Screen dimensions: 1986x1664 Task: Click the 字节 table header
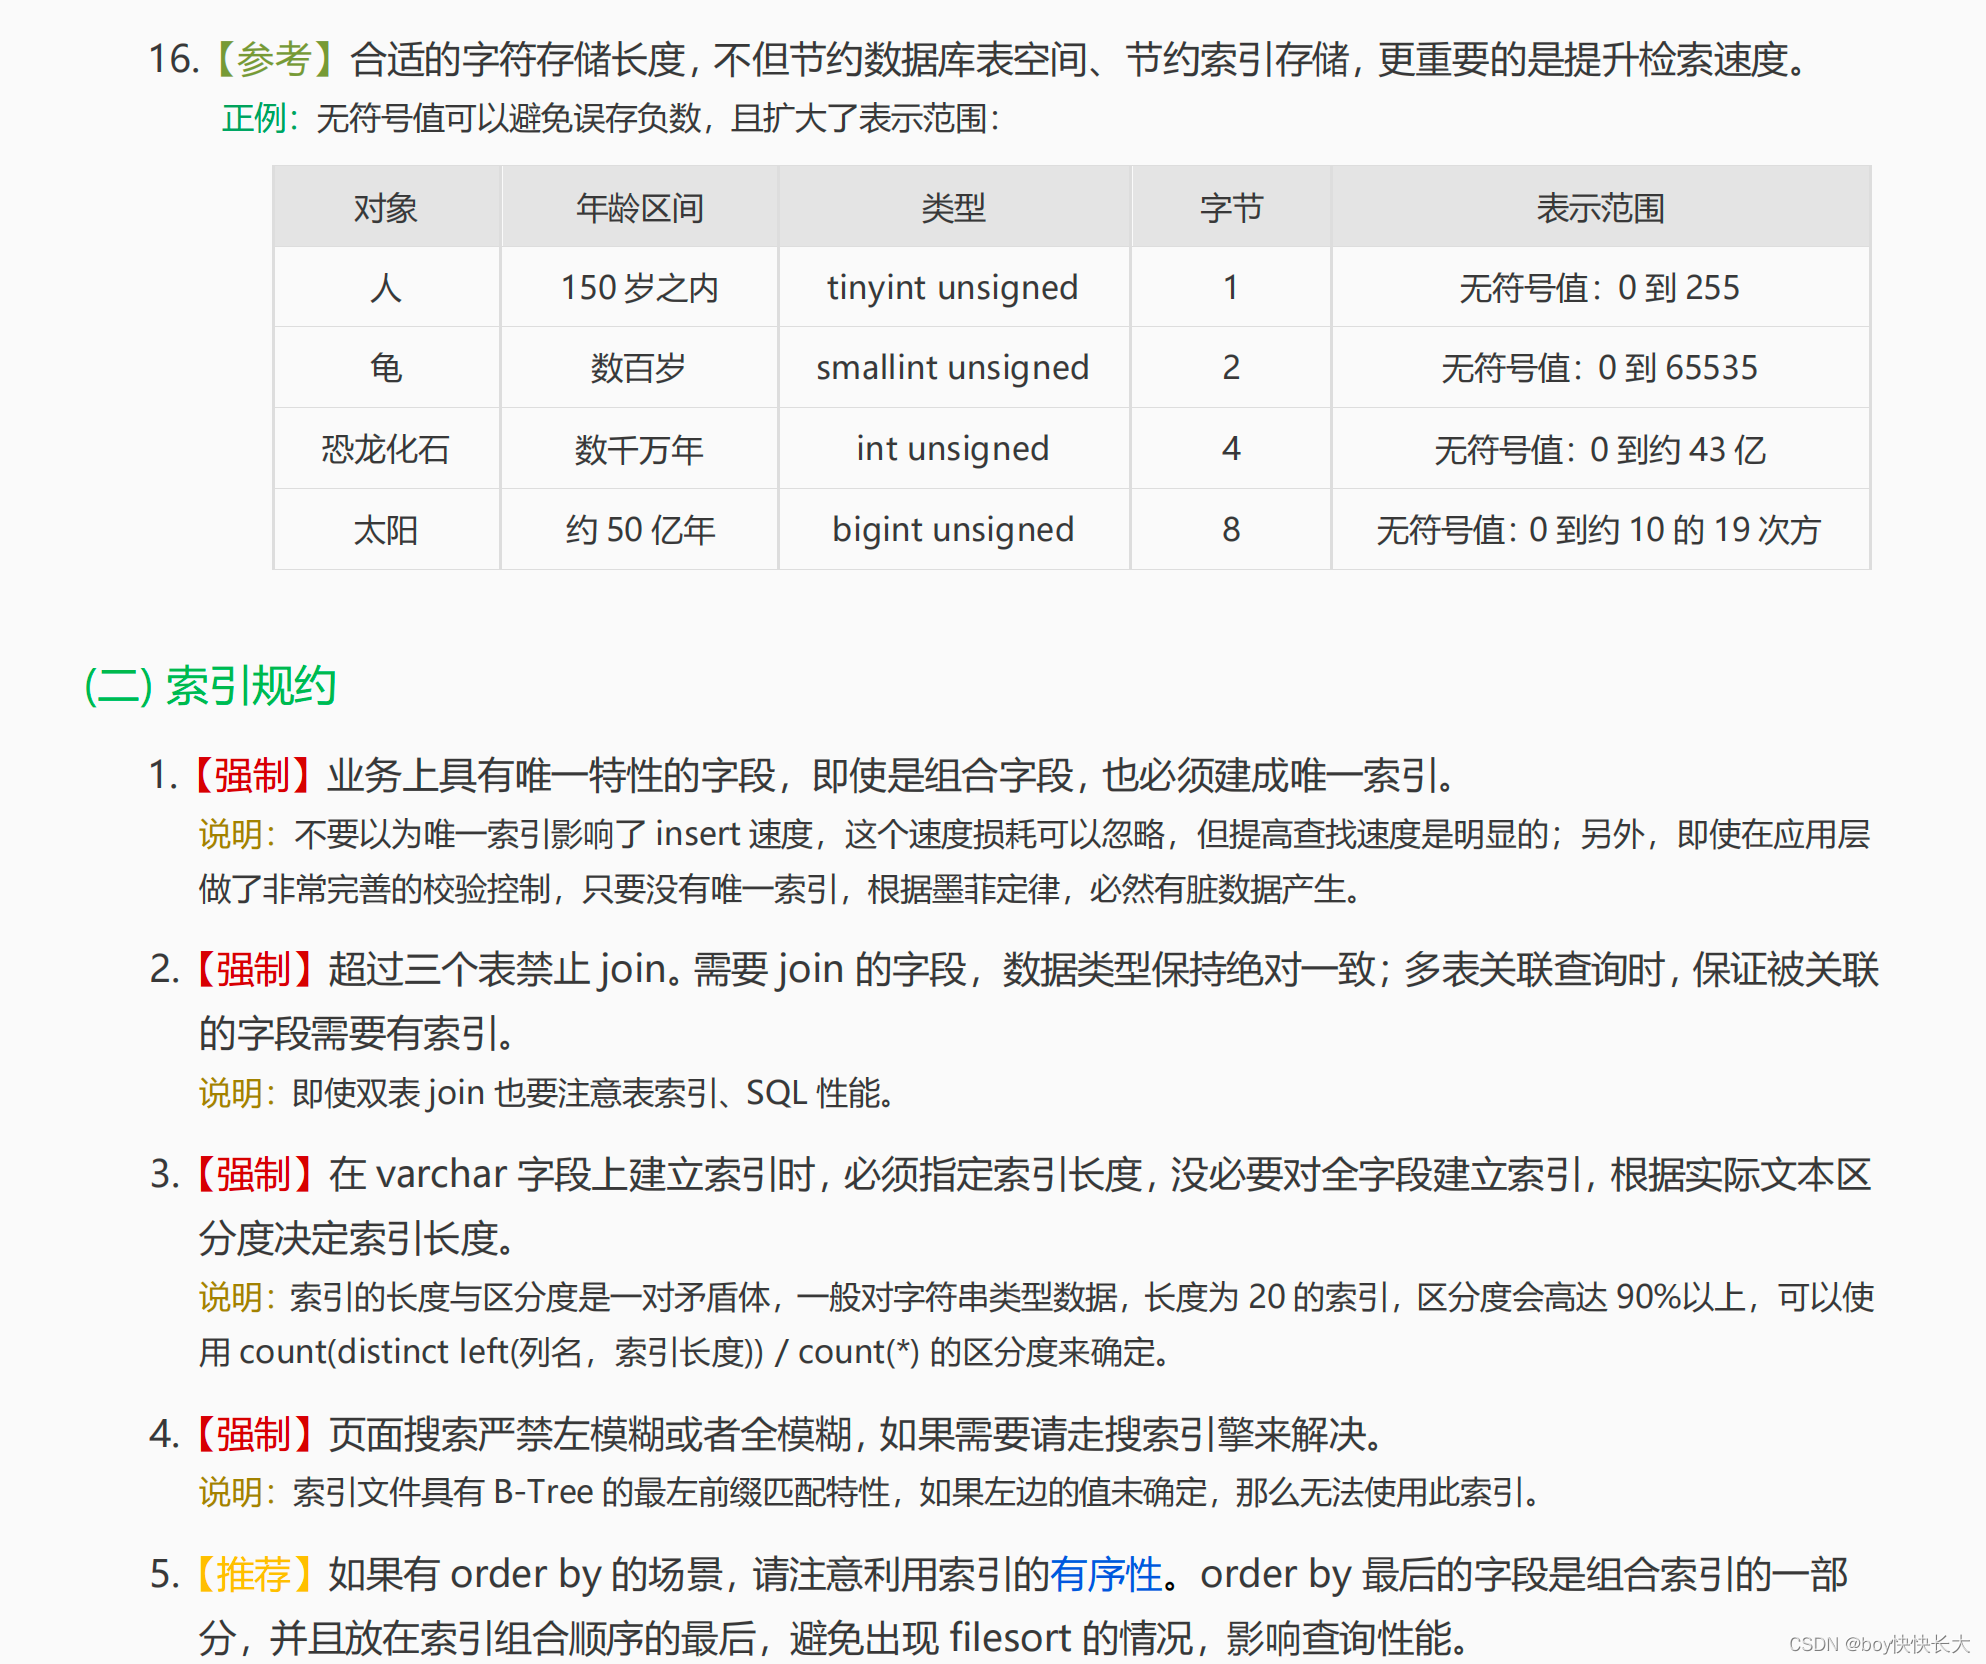pos(1231,208)
